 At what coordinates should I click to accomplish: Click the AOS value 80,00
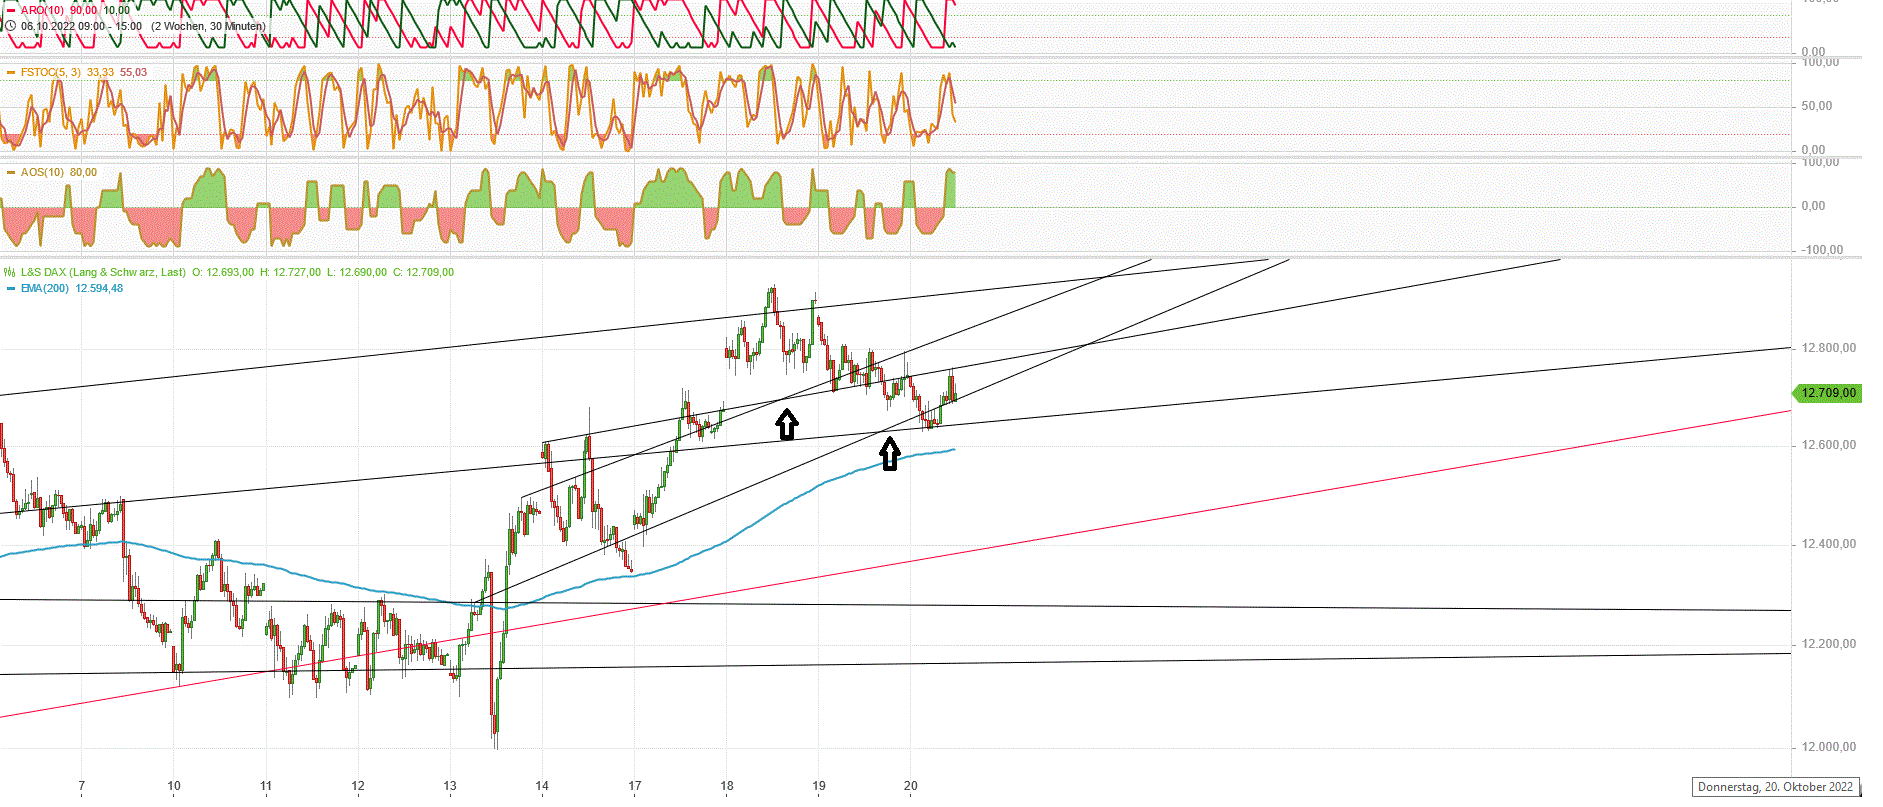pos(83,172)
